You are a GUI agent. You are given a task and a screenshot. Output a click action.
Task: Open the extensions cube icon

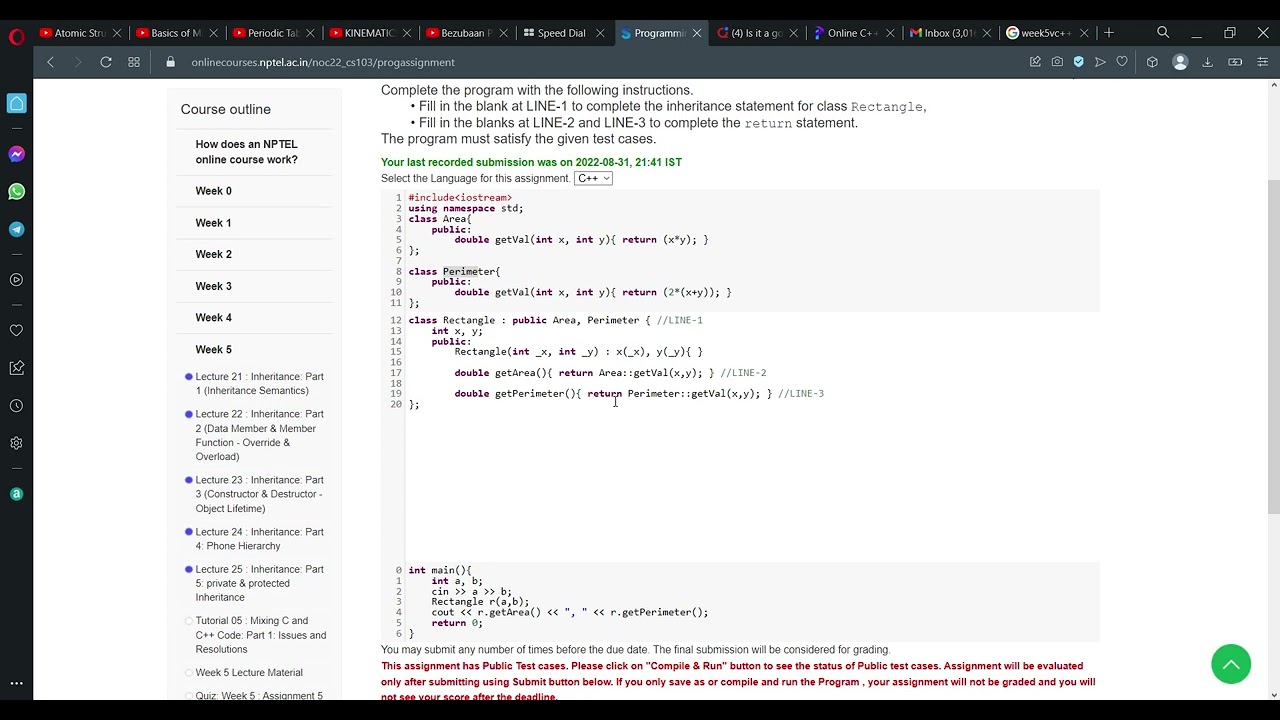tap(1152, 62)
